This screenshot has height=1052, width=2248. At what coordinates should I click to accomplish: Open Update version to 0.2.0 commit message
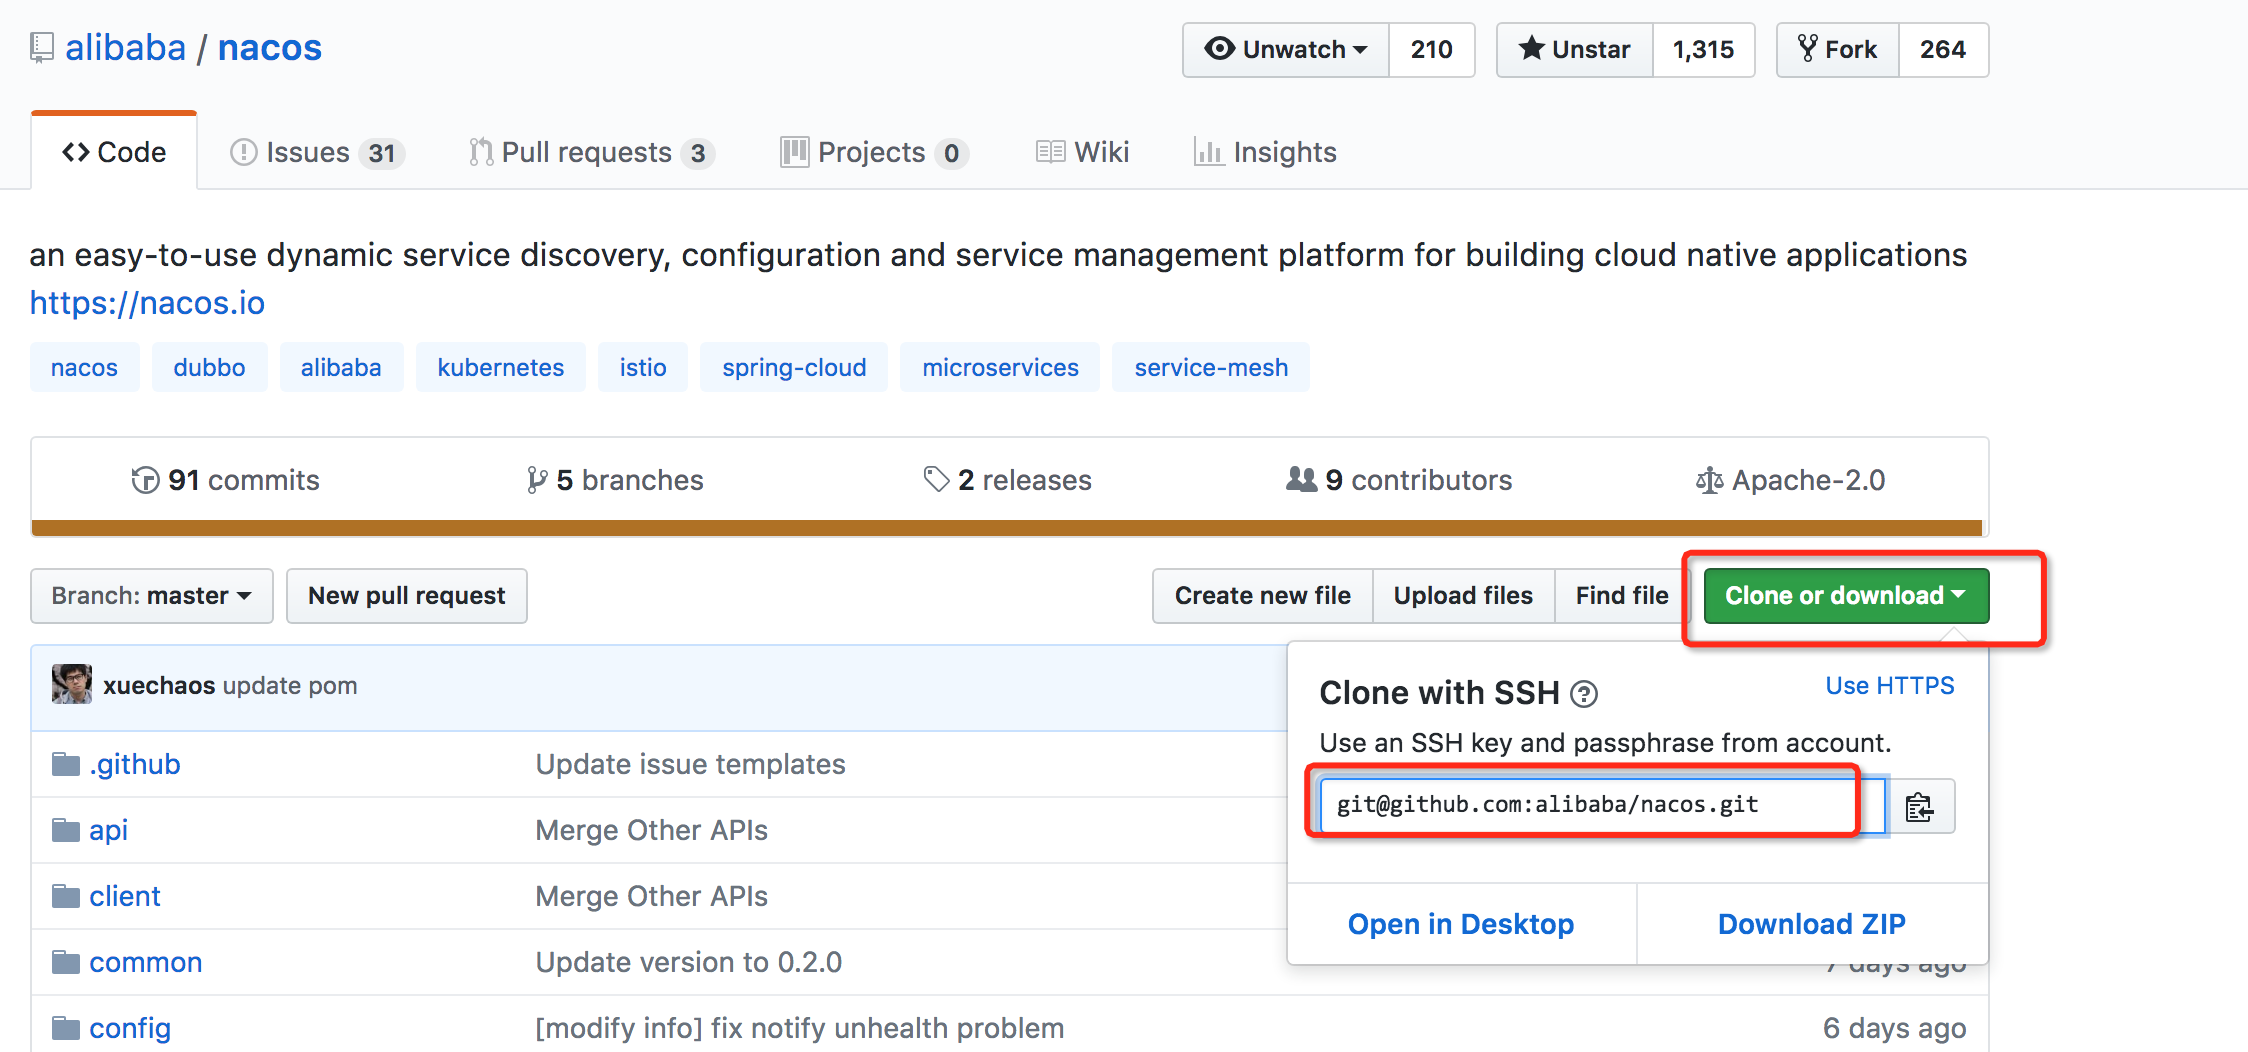tap(689, 962)
